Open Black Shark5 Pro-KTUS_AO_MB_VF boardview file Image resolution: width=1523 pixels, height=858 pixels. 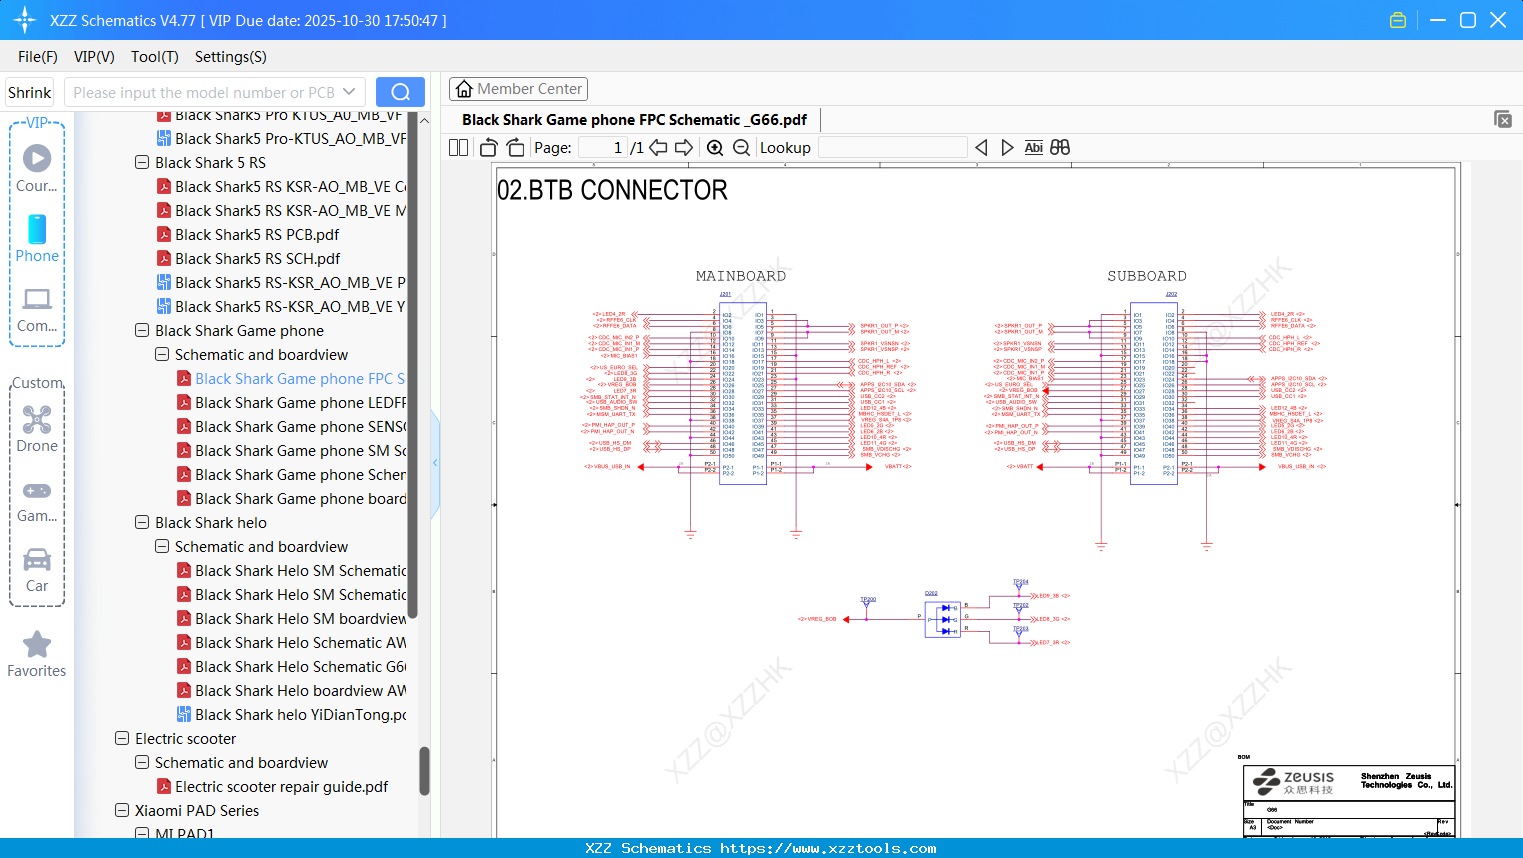(x=281, y=139)
